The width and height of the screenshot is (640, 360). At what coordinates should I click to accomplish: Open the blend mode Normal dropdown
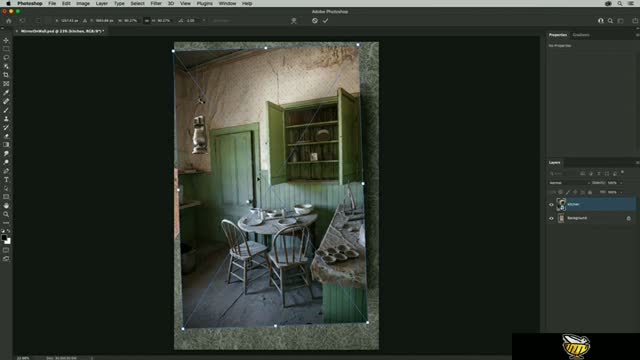pyautogui.click(x=569, y=183)
